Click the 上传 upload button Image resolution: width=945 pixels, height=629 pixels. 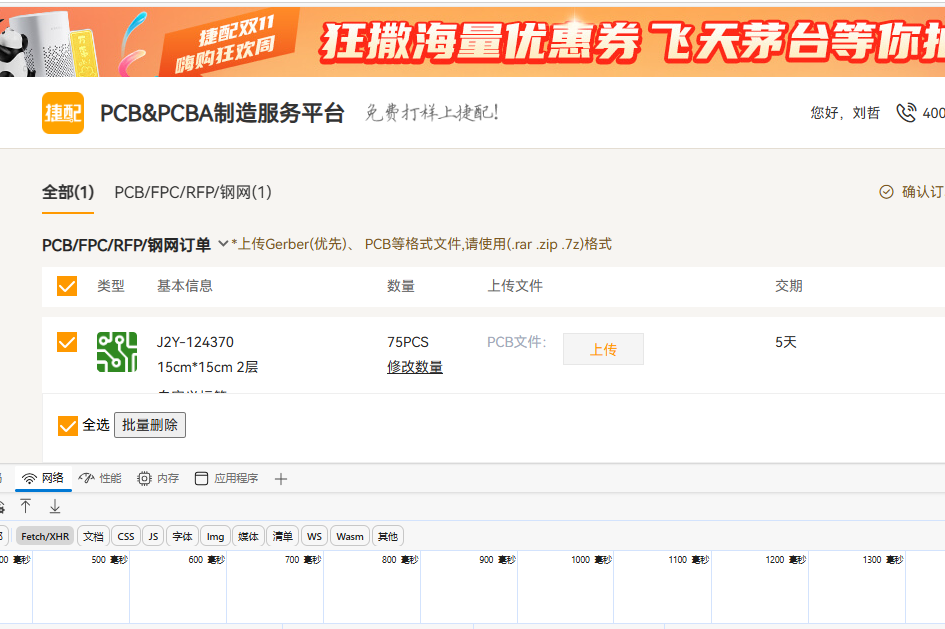point(603,349)
